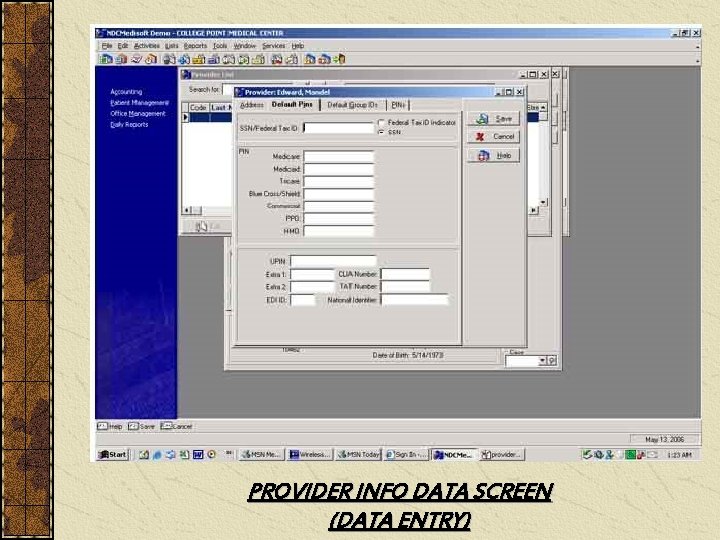Click the NDCMedisoft title bar application icon
Screen dimensions: 720x540
pos(100,33)
